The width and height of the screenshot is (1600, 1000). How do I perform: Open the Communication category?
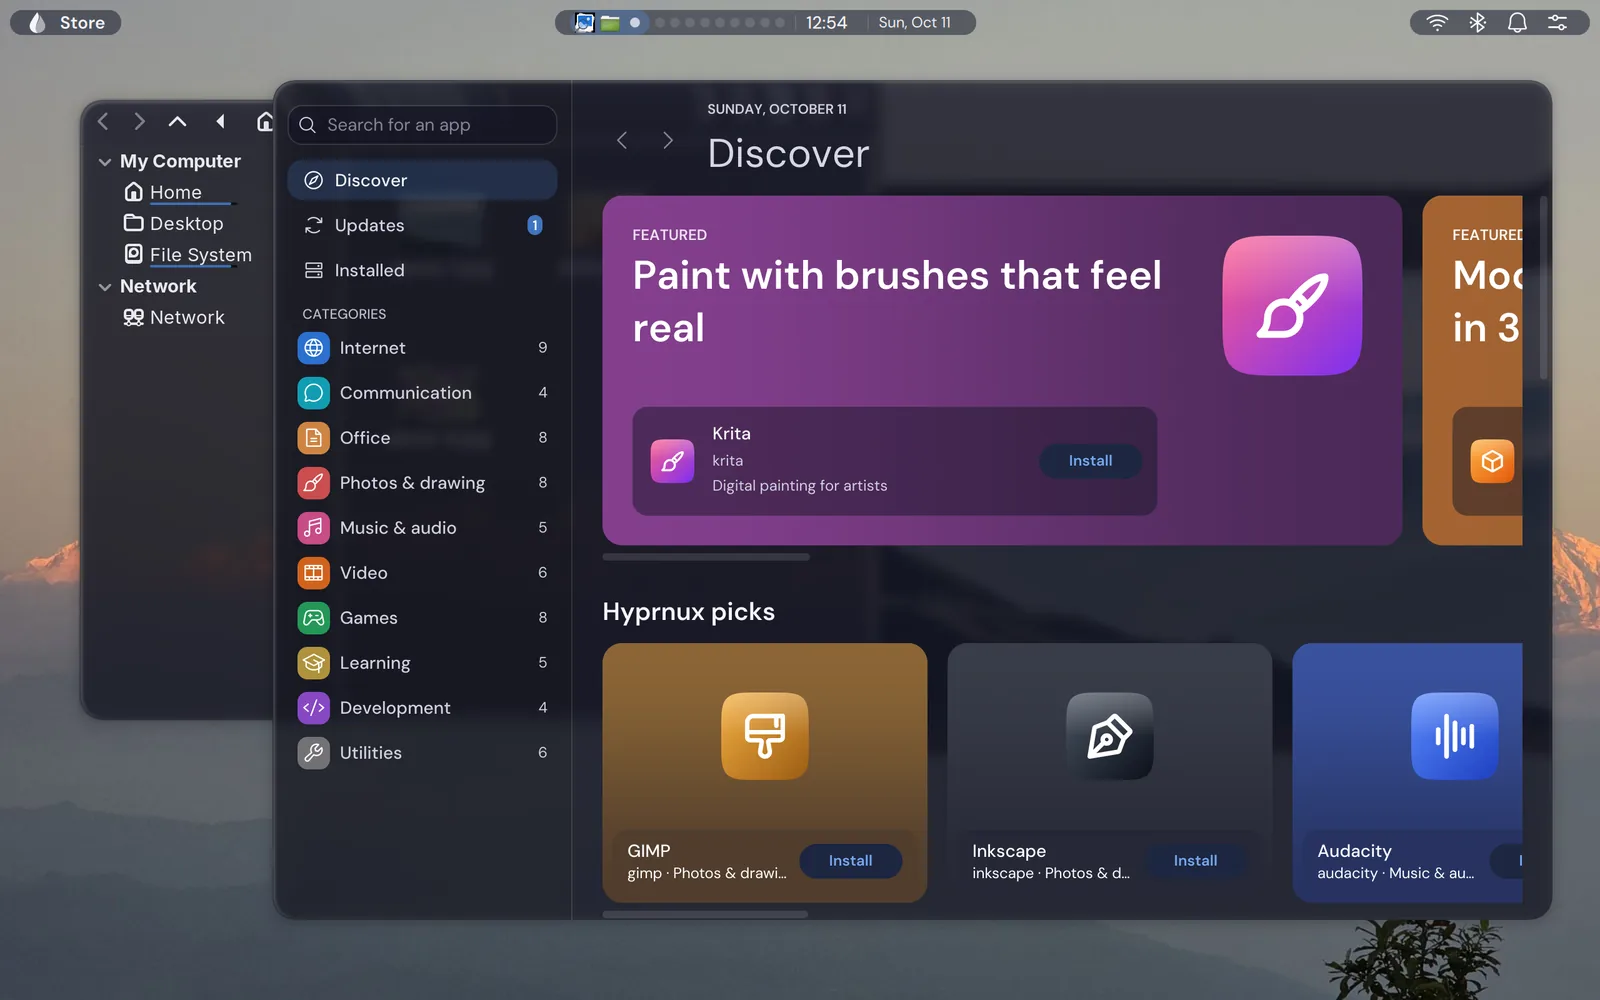click(422, 393)
